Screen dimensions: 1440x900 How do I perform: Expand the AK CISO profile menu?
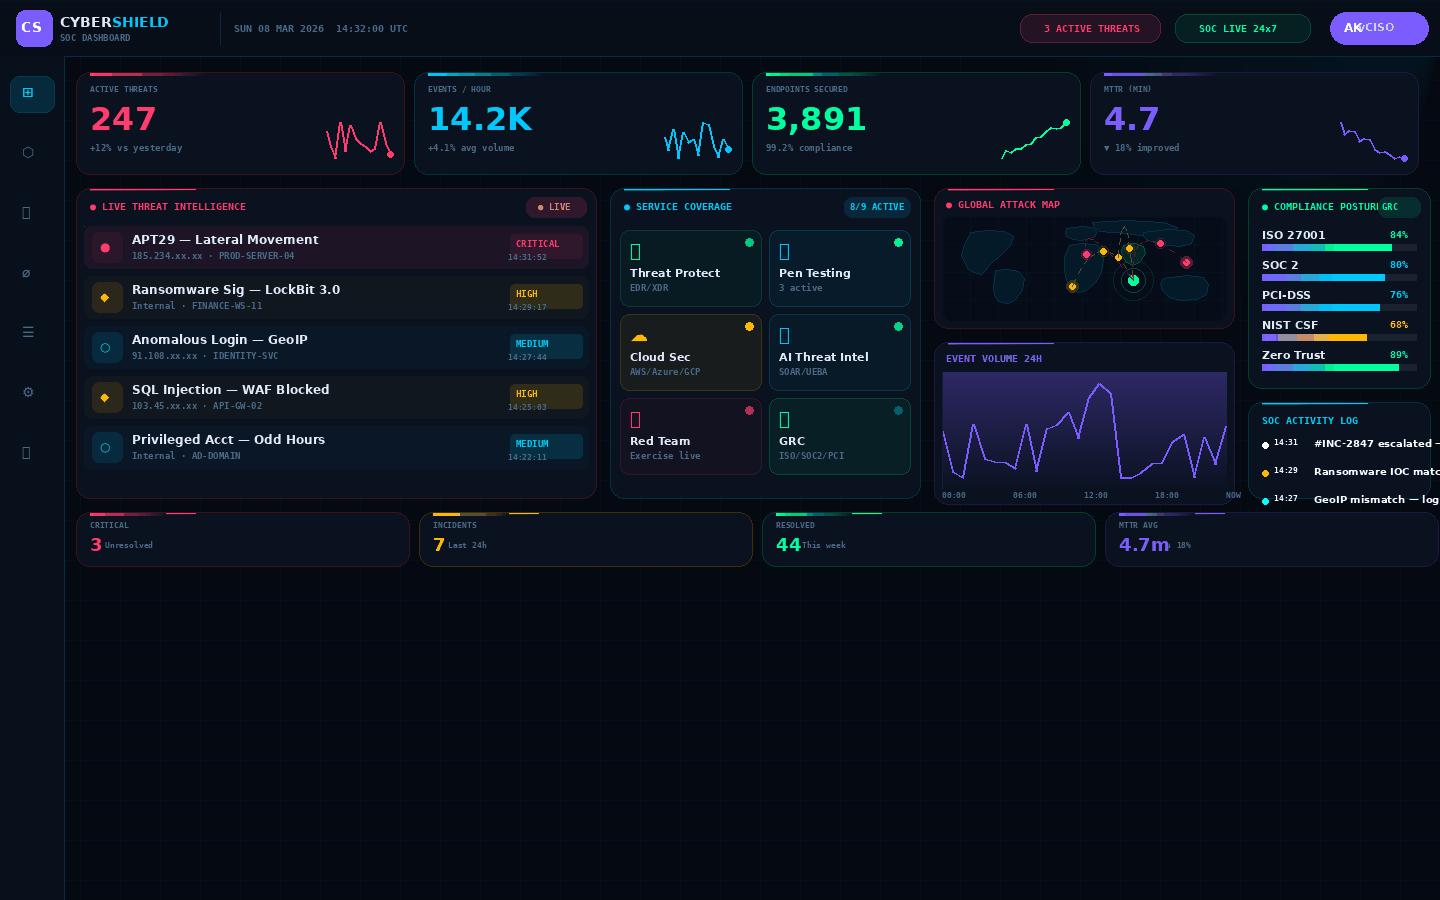tap(1379, 28)
